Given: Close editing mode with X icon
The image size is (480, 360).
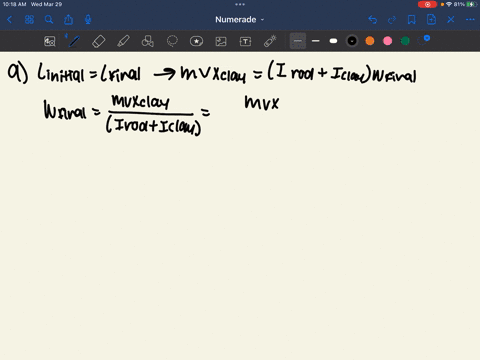Looking at the screenshot, I should click(x=451, y=20).
